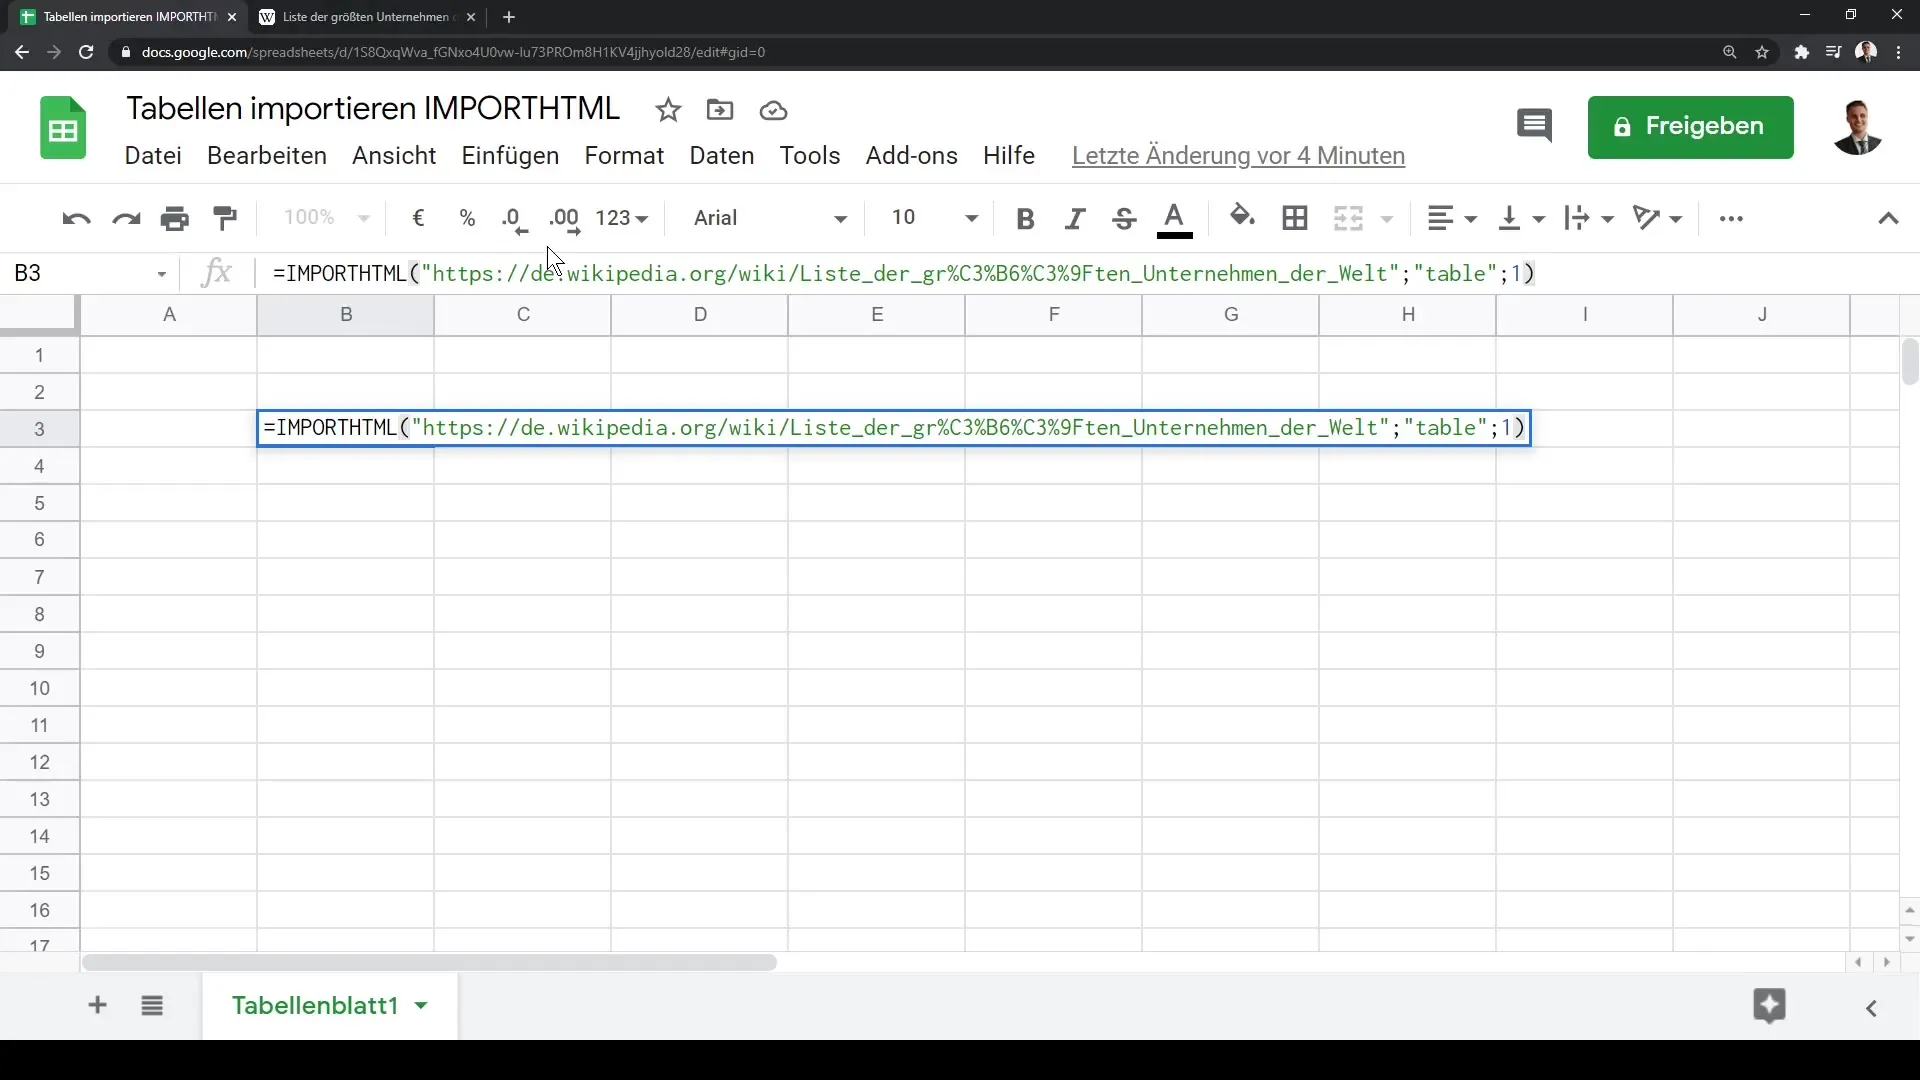Open the 123 number format dropdown
The width and height of the screenshot is (1920, 1080).
coord(621,218)
